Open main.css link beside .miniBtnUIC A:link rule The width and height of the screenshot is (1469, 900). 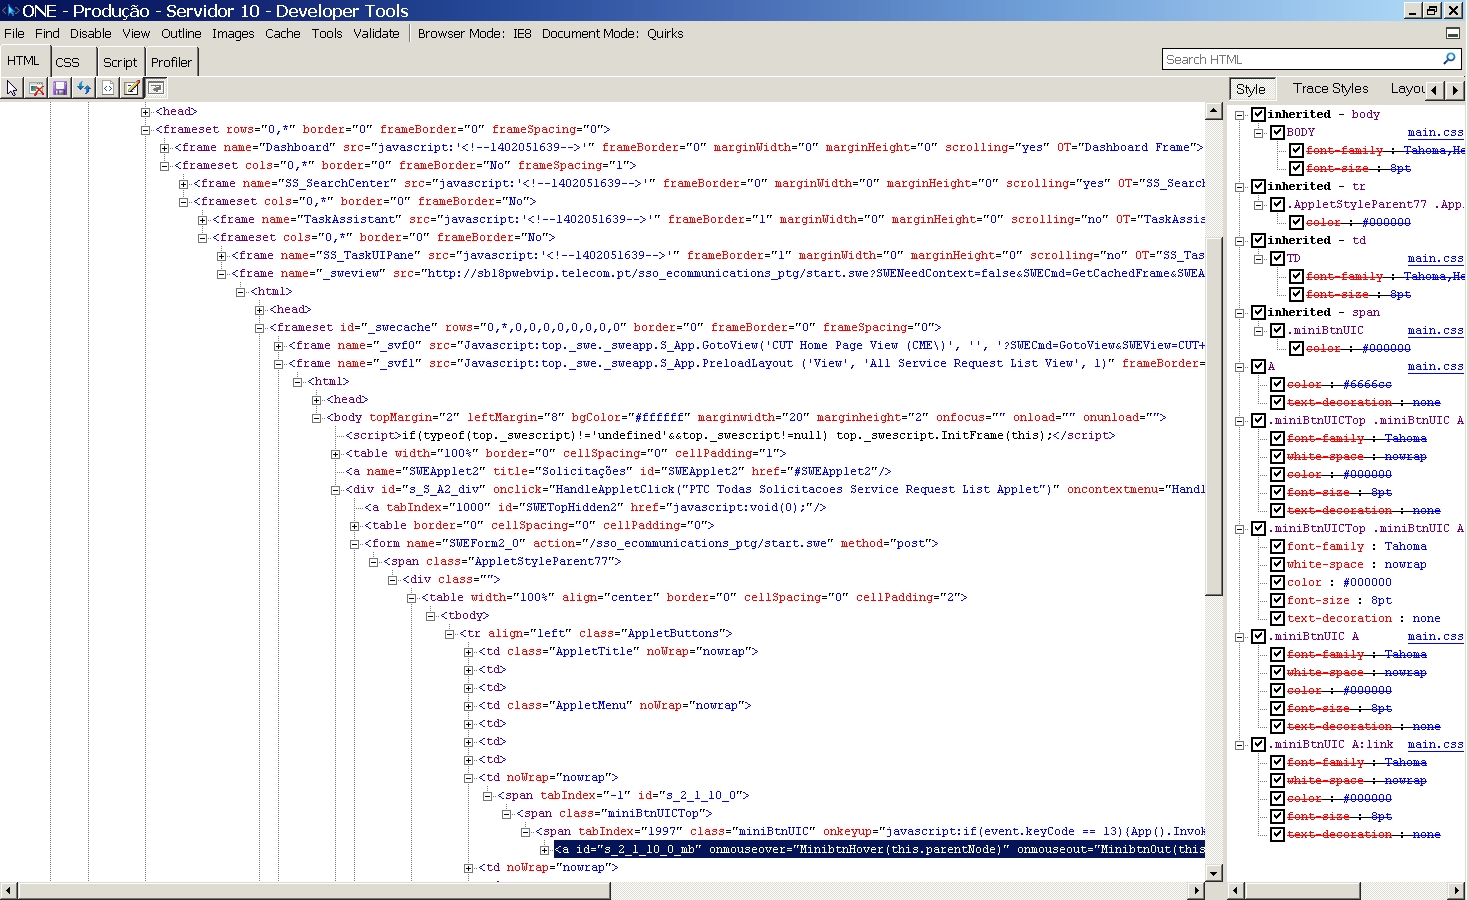tap(1435, 744)
